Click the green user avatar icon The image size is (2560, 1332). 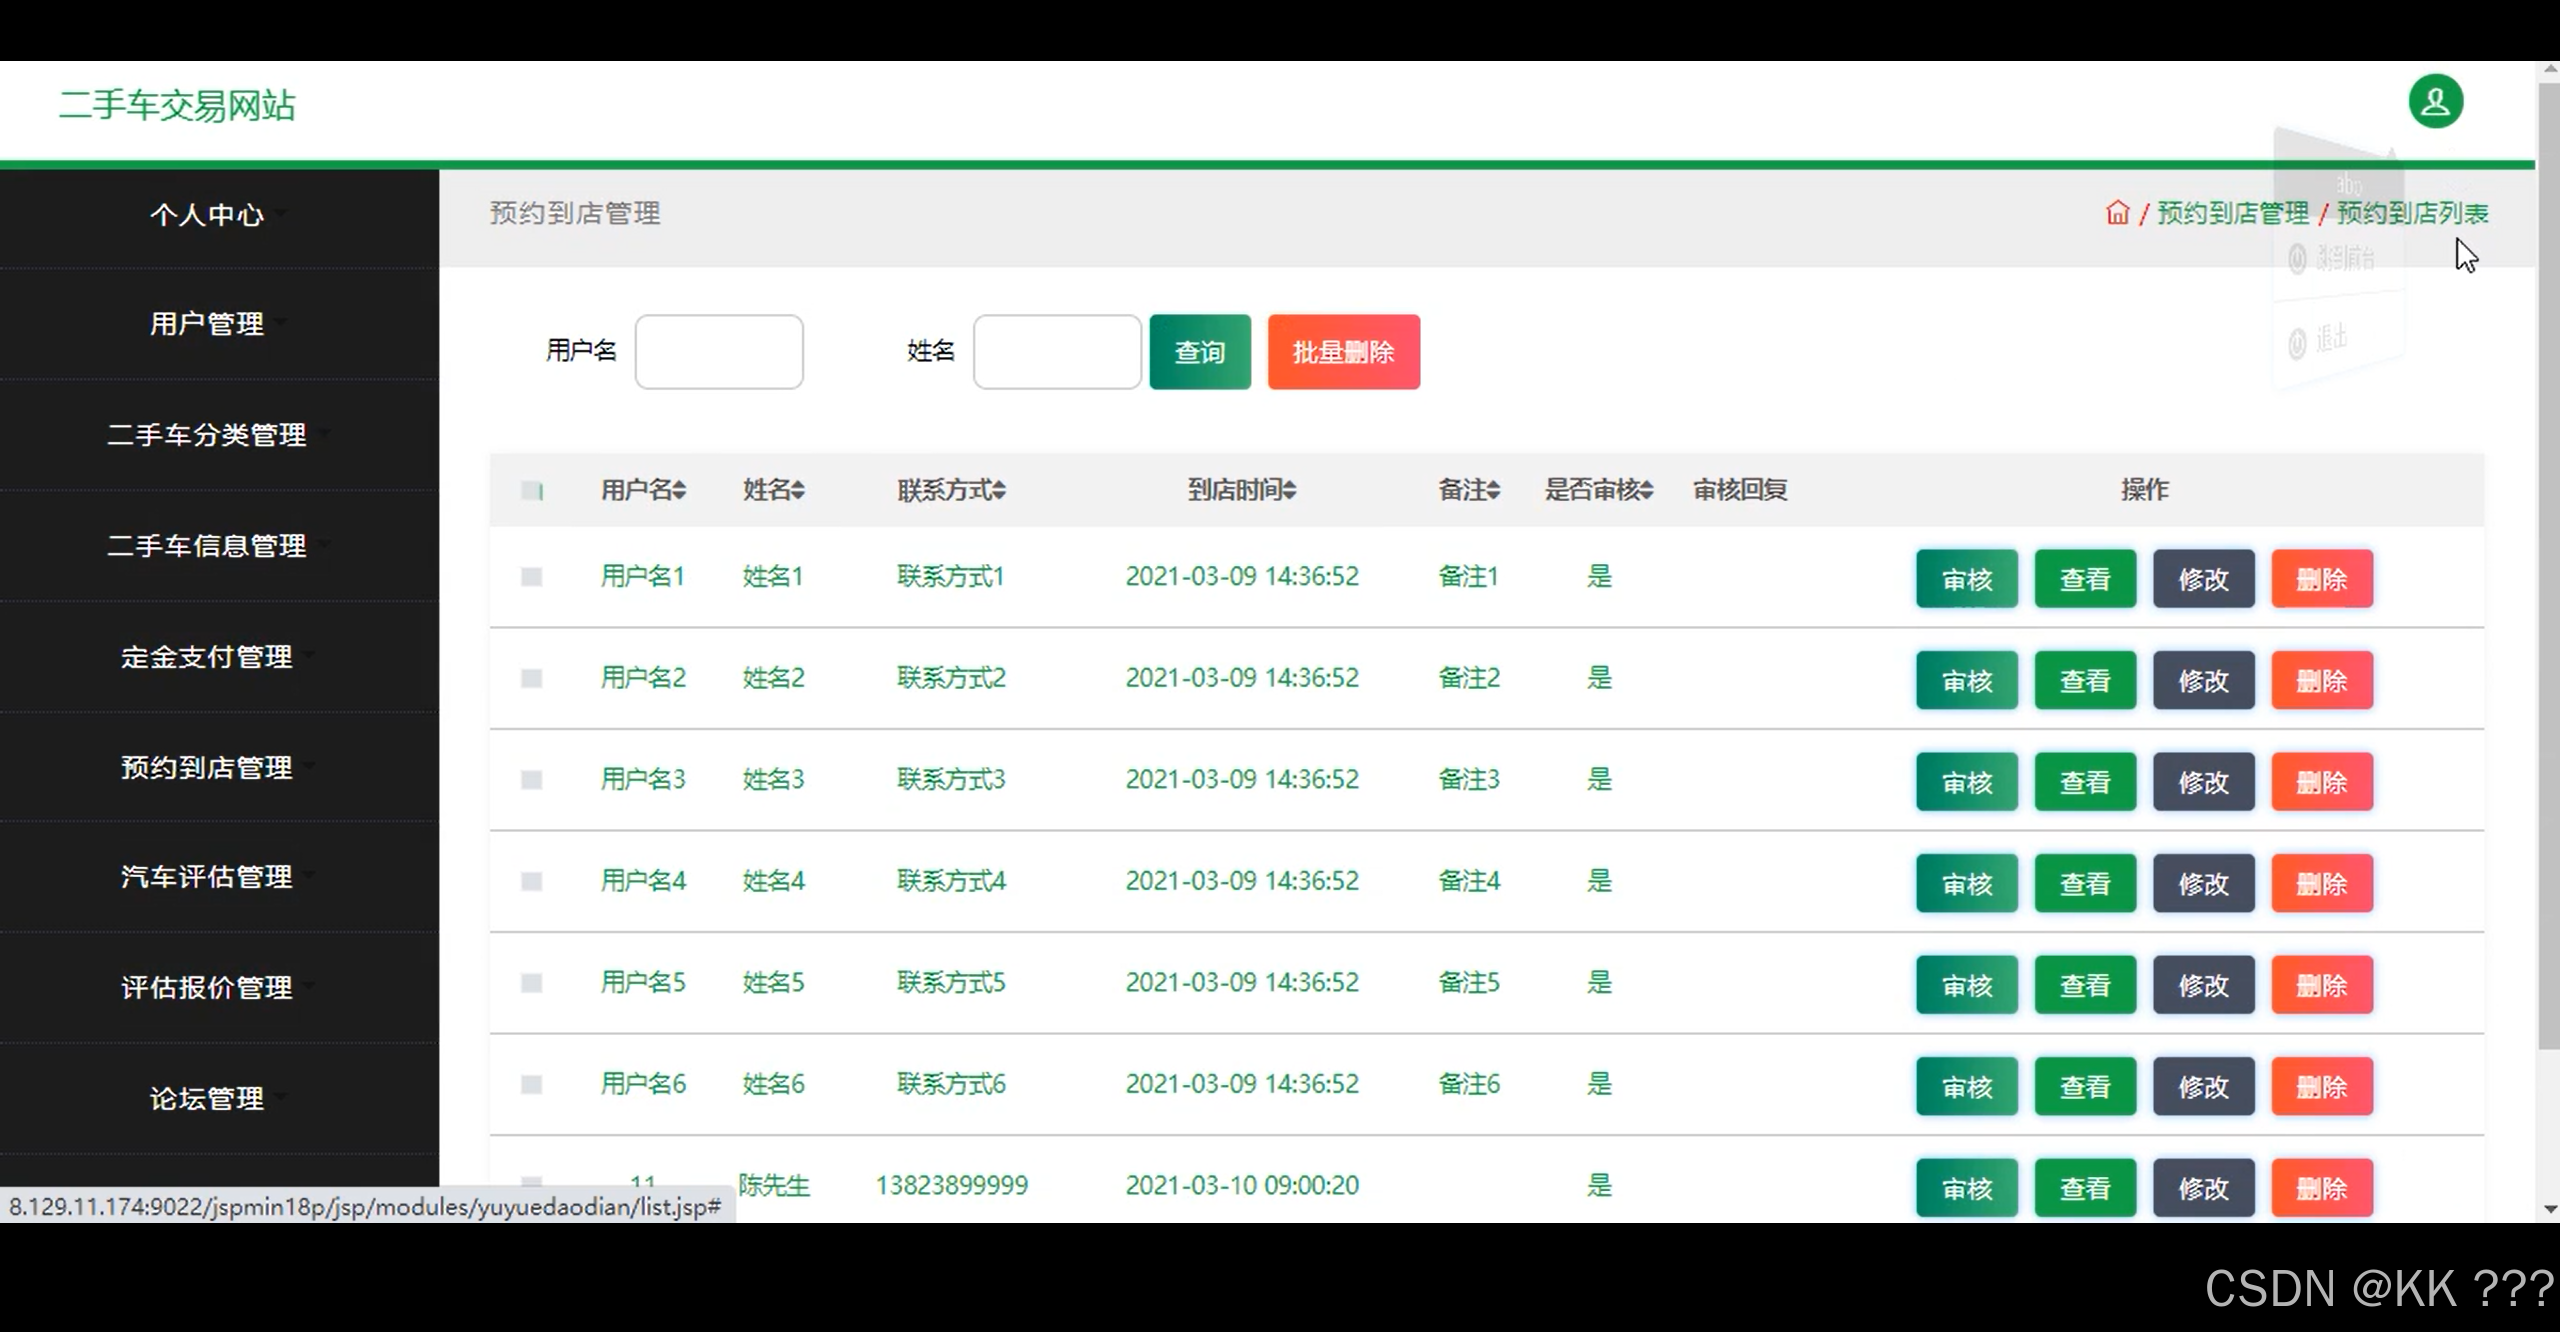(2435, 102)
